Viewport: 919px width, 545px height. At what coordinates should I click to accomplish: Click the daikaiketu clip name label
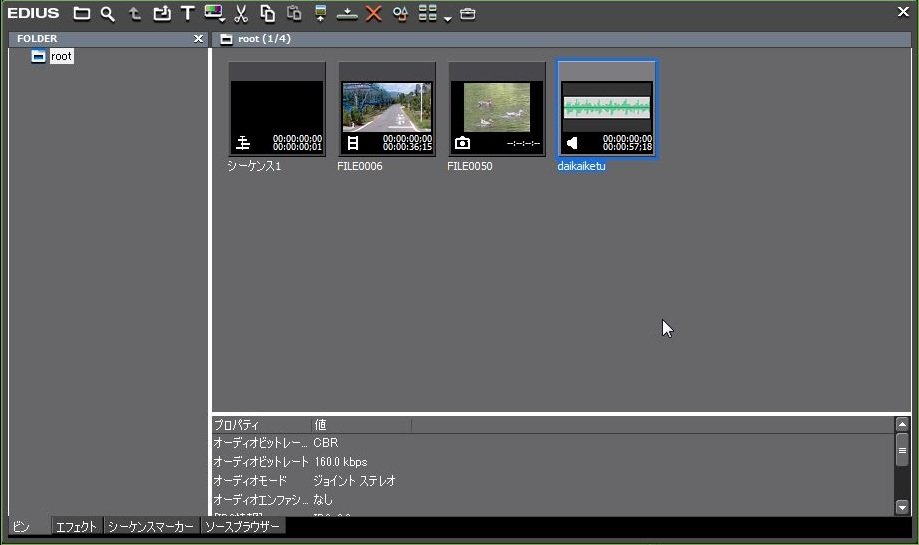581,166
